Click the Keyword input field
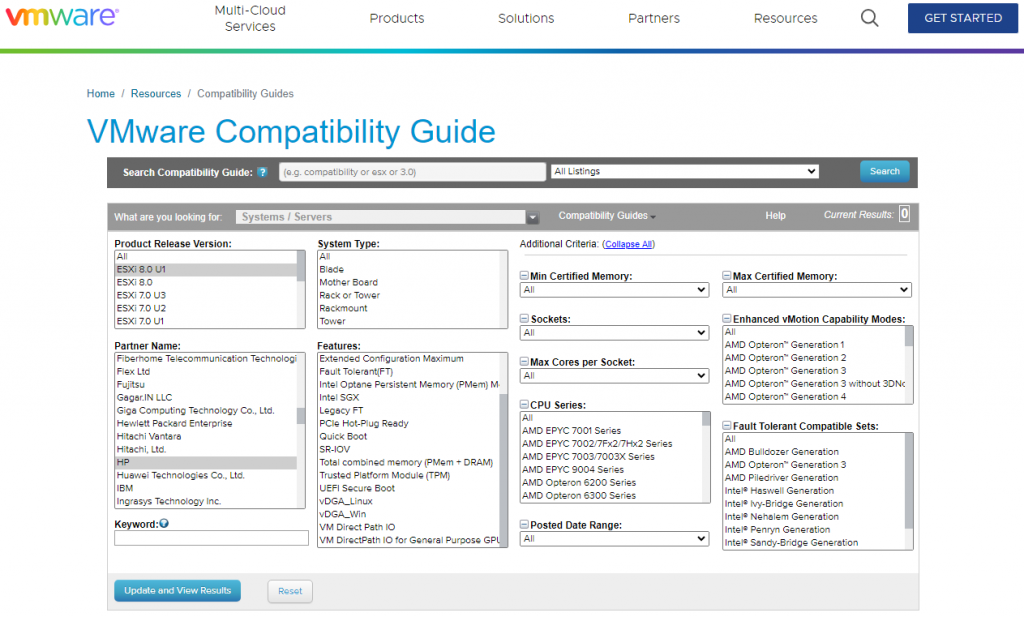 [211, 538]
